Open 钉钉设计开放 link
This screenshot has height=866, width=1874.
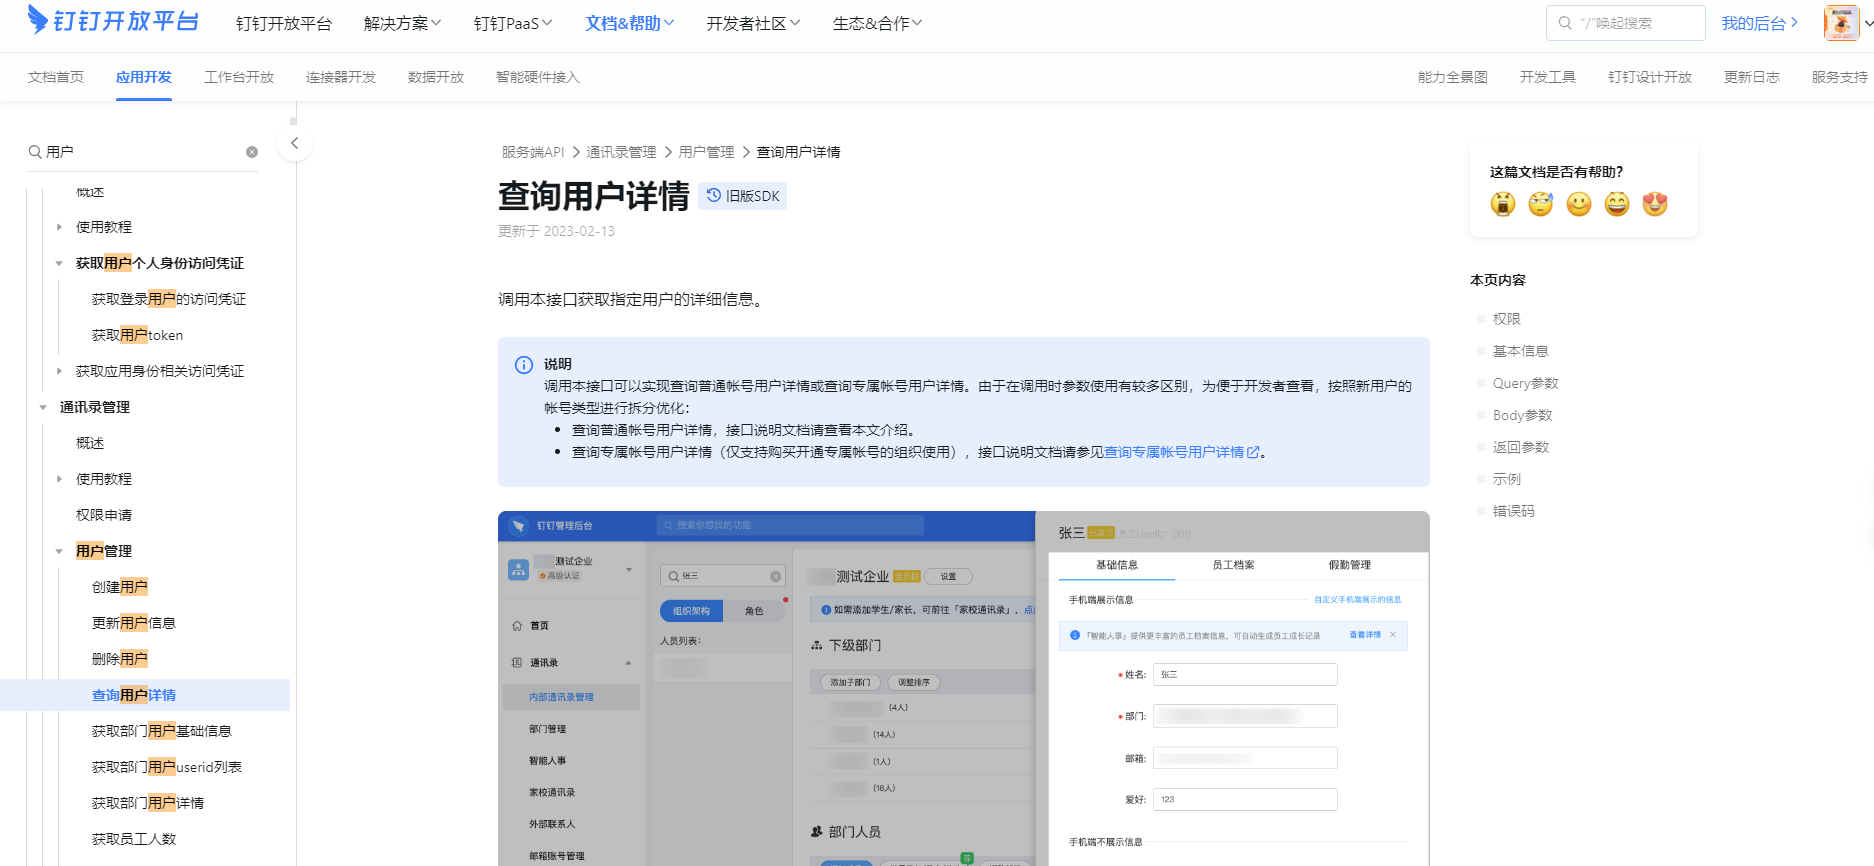[1650, 77]
